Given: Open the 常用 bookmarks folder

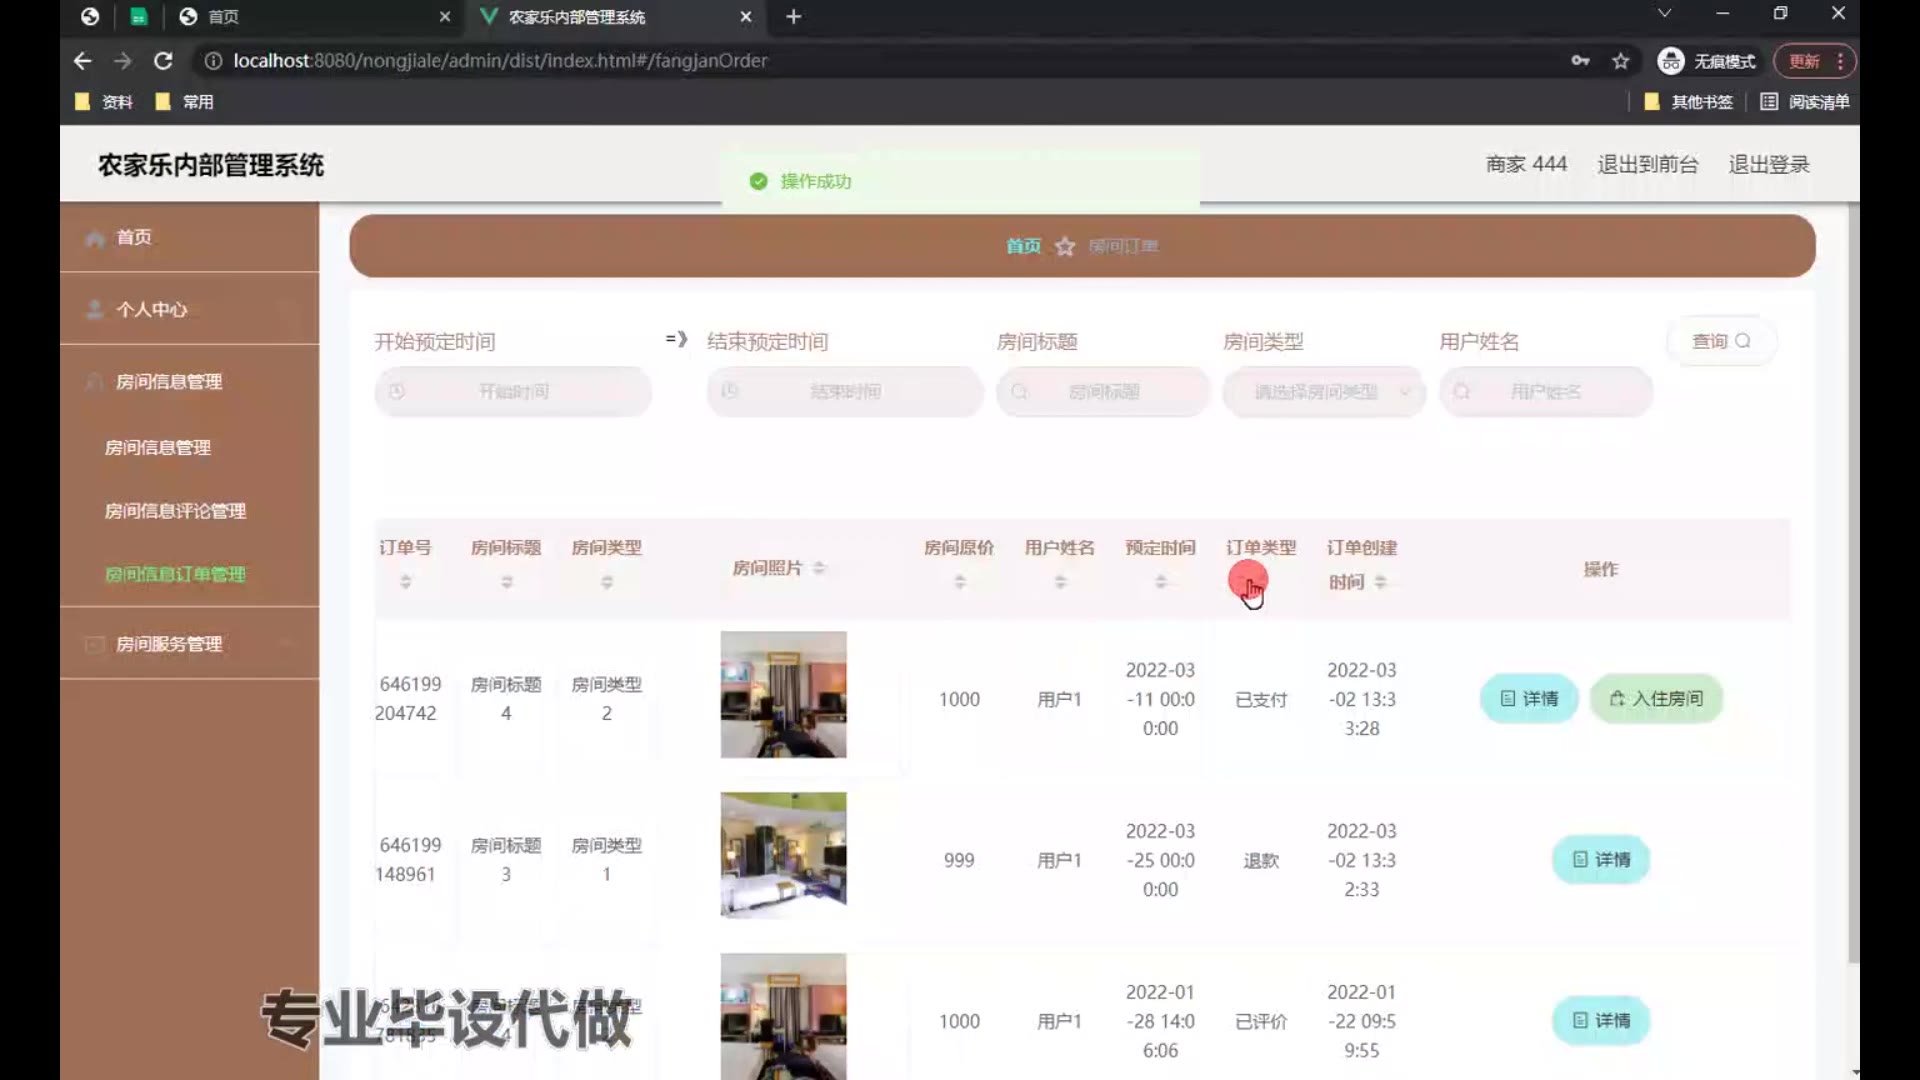Looking at the screenshot, I should pyautogui.click(x=185, y=102).
